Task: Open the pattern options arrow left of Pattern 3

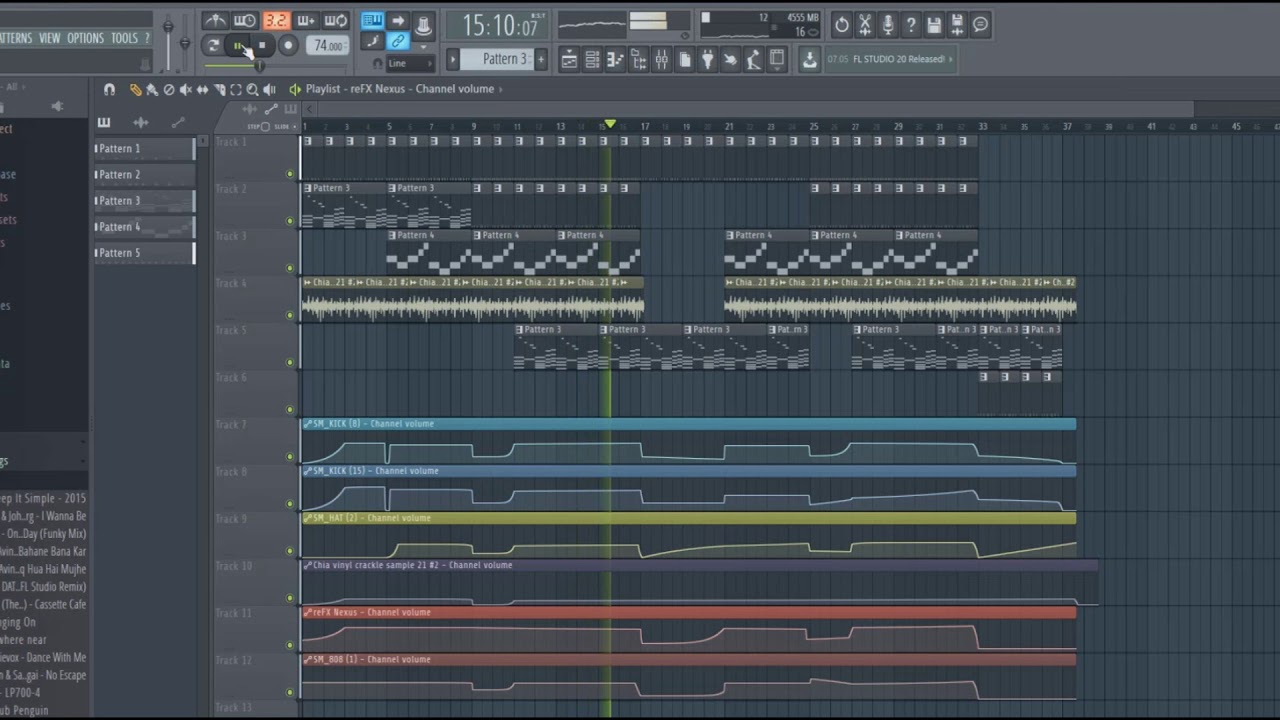Action: click(453, 59)
